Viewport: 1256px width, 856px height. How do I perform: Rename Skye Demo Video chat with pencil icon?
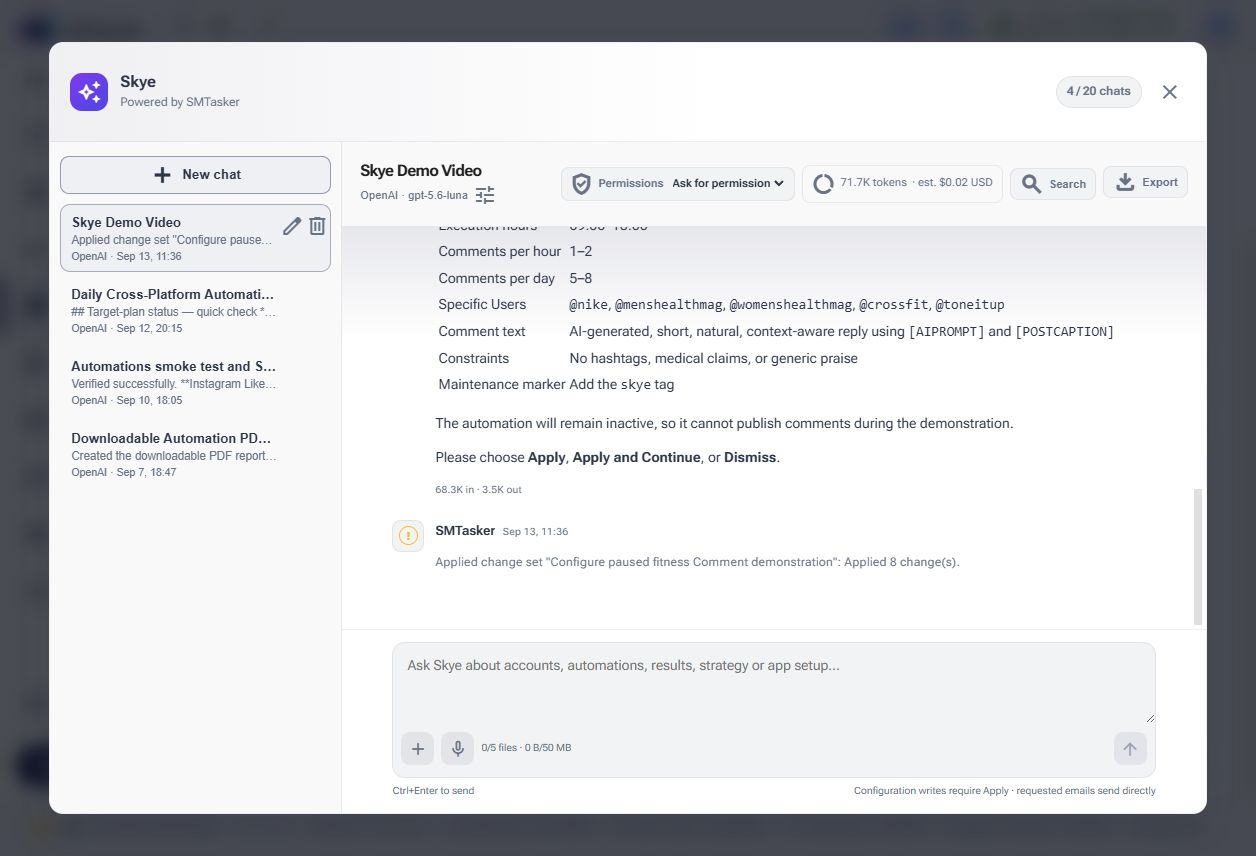pos(292,226)
